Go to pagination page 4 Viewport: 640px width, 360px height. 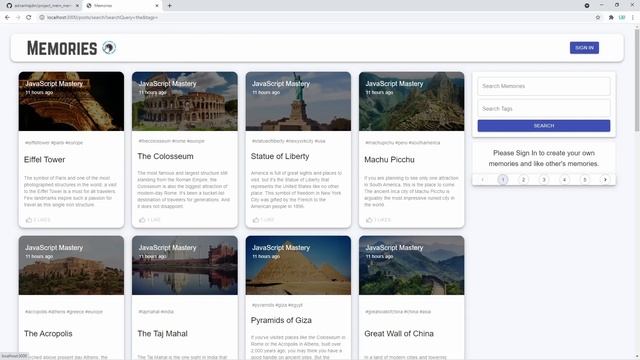tap(564, 180)
